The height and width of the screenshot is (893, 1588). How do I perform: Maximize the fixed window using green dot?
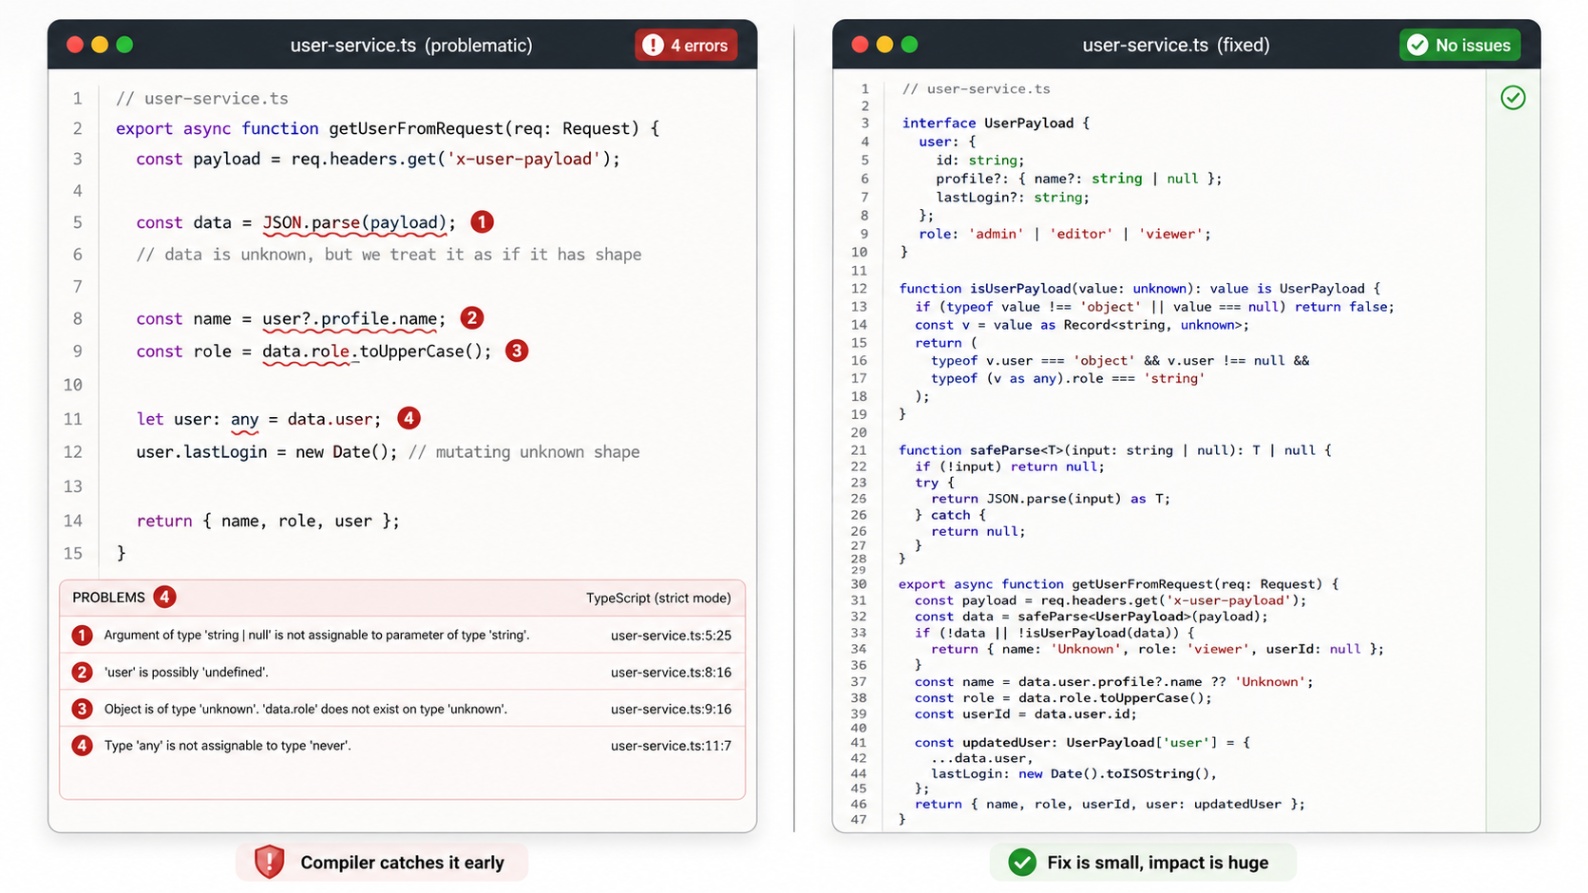coord(910,45)
